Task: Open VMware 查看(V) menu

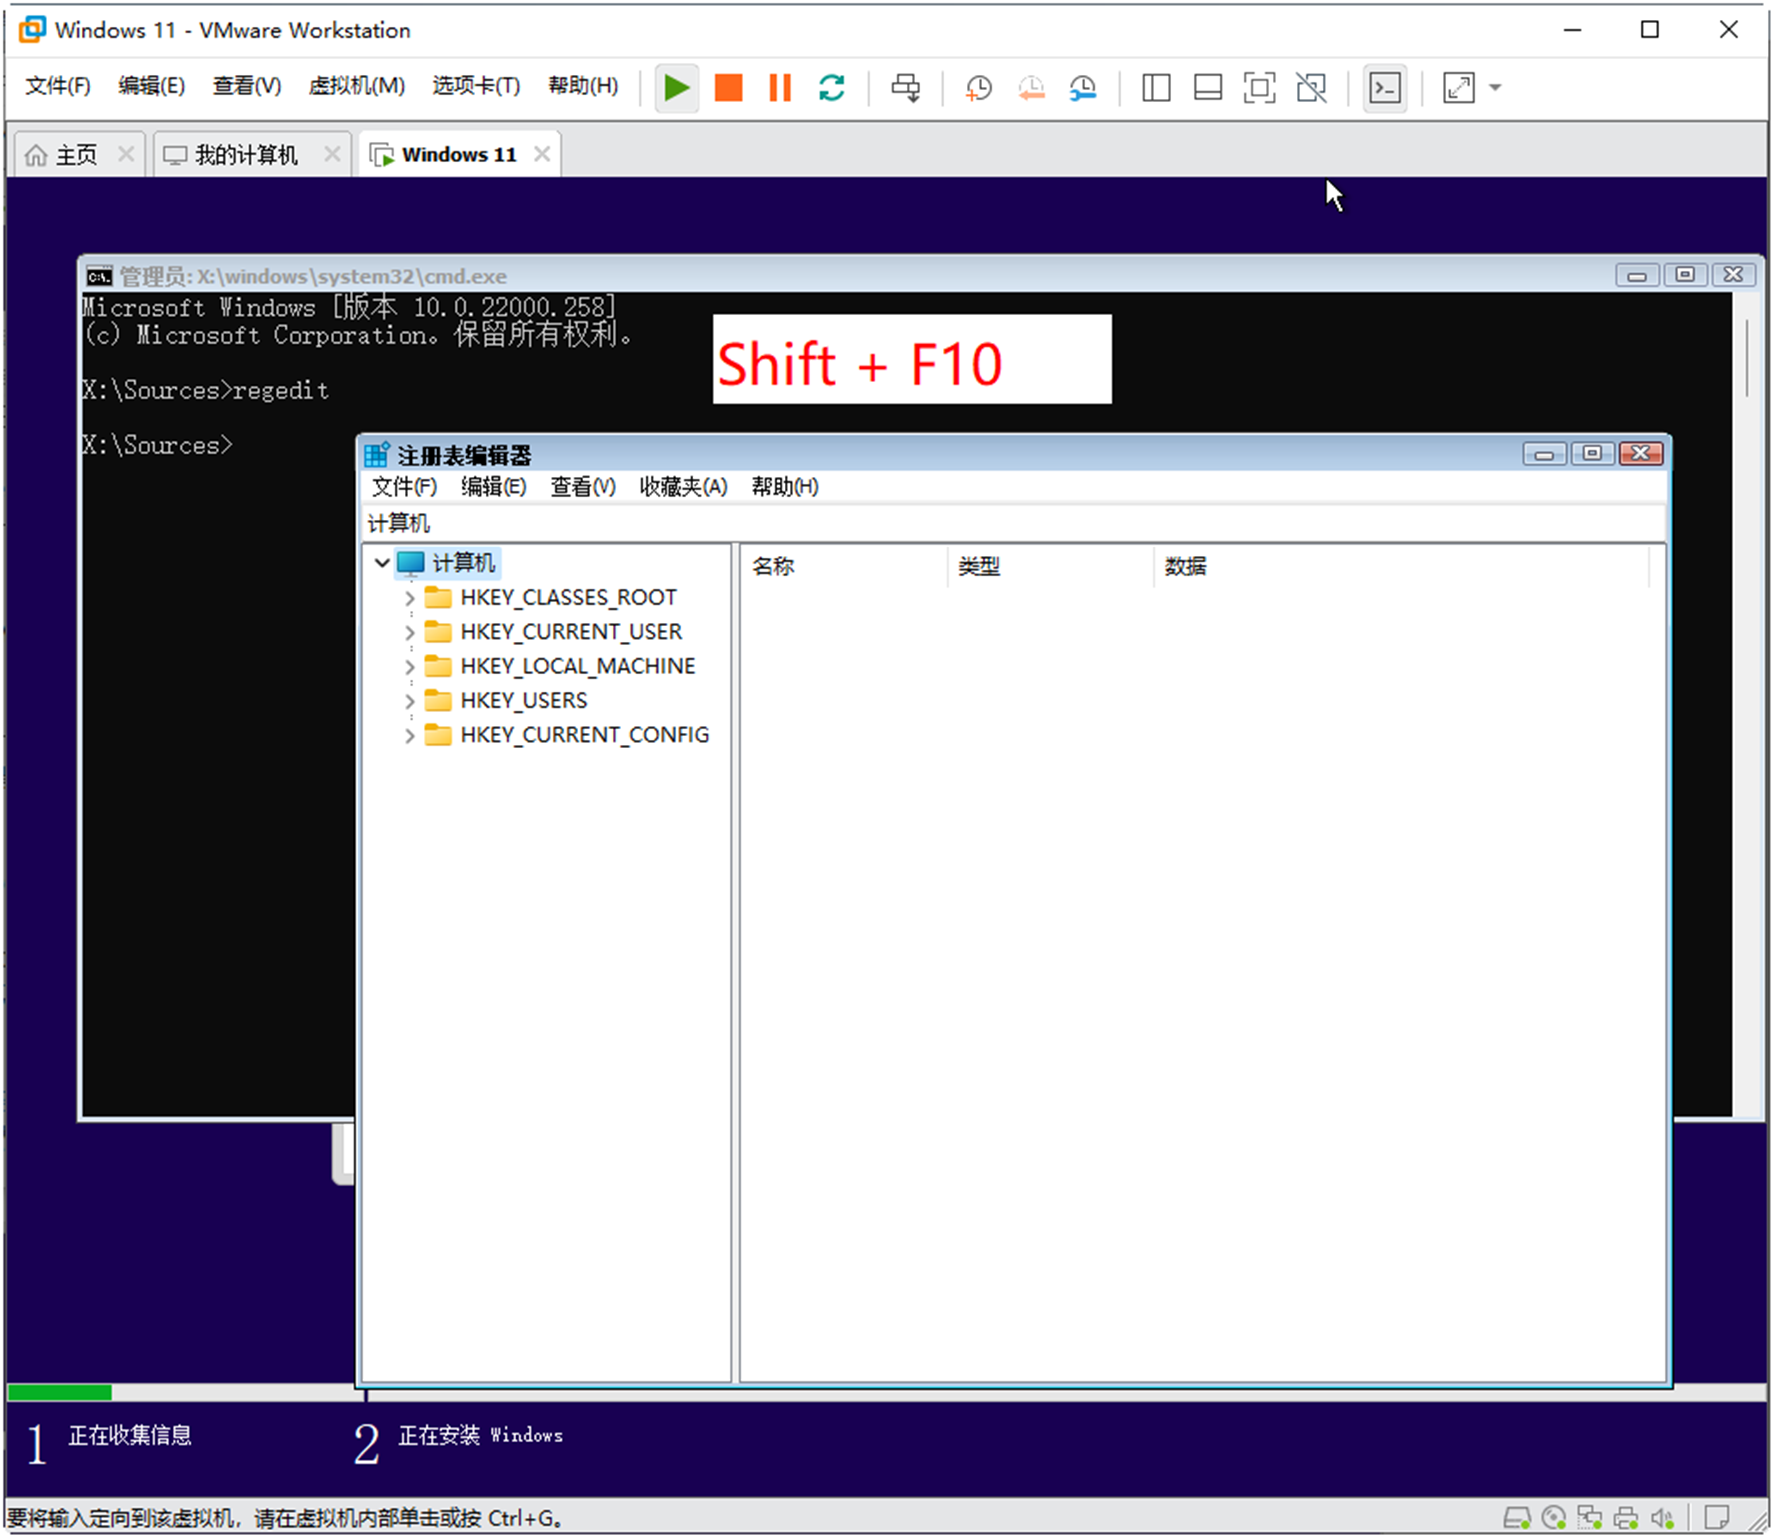Action: click(x=246, y=86)
